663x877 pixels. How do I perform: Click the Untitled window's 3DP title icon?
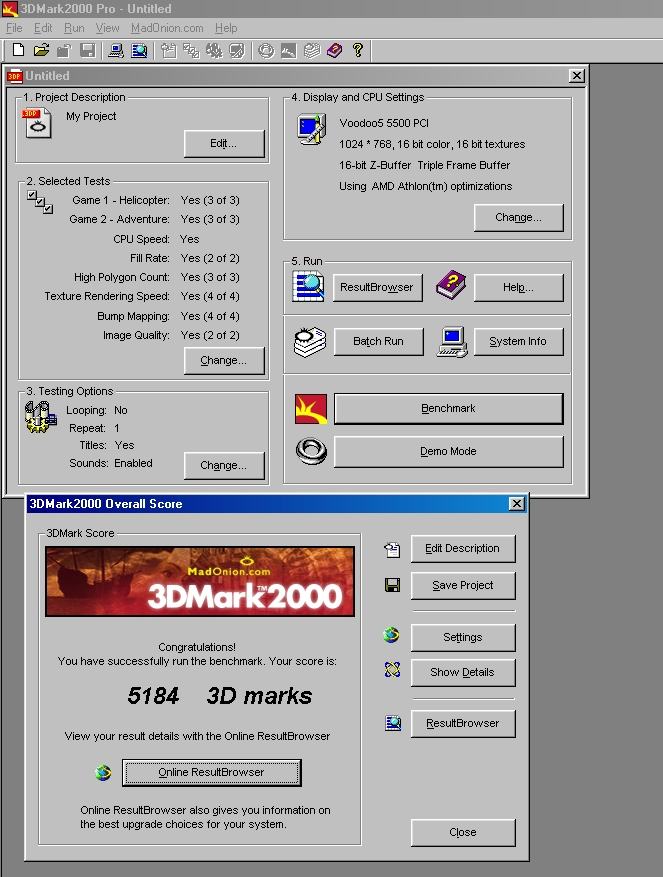point(15,76)
